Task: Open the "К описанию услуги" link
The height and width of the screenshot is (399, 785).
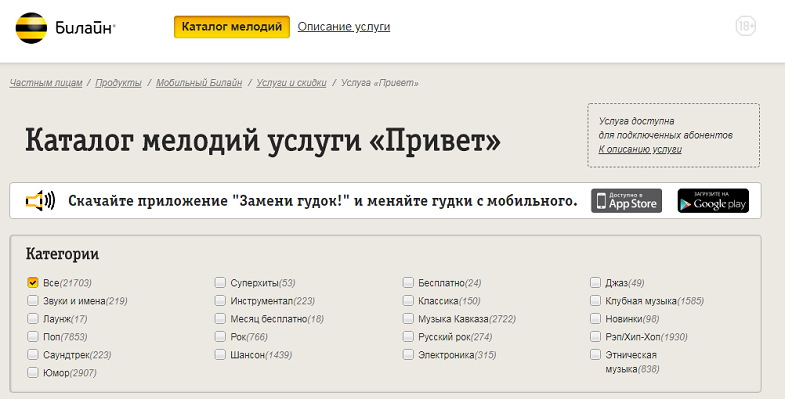Action: pyautogui.click(x=640, y=149)
